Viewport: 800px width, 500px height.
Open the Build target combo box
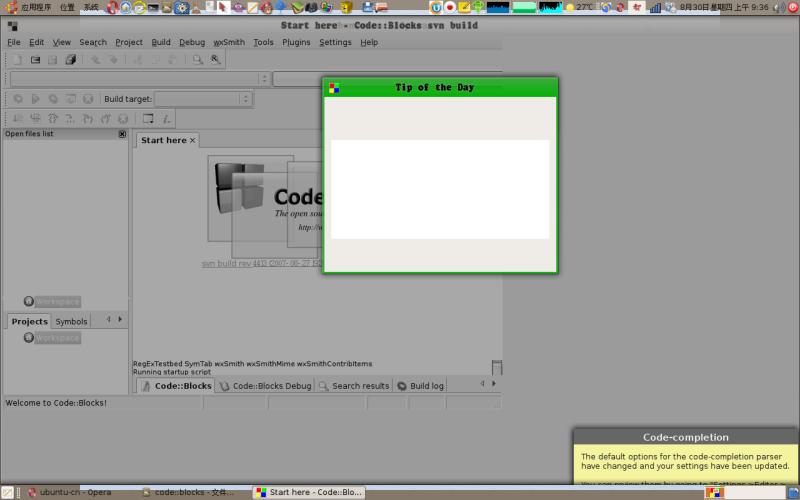coord(203,98)
